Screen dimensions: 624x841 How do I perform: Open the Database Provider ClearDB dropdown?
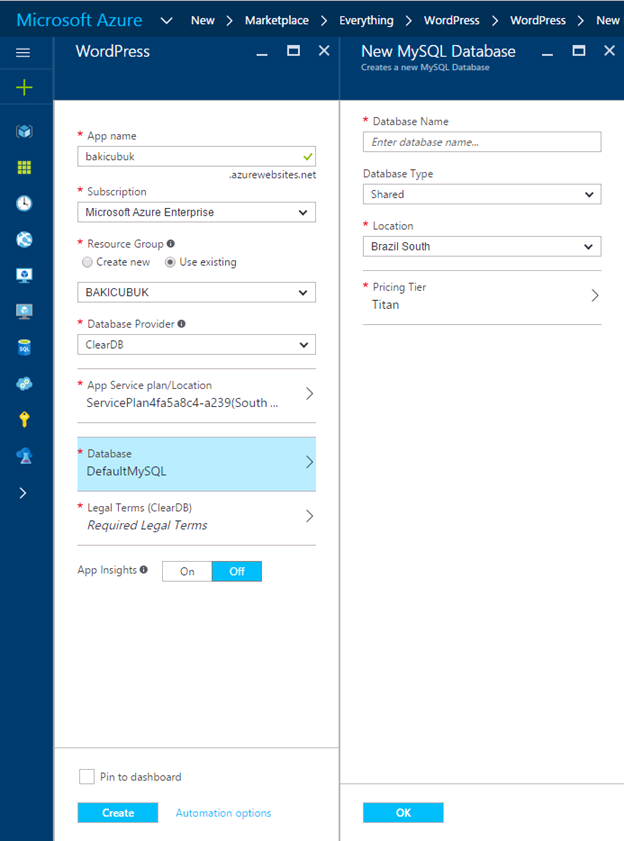point(196,345)
